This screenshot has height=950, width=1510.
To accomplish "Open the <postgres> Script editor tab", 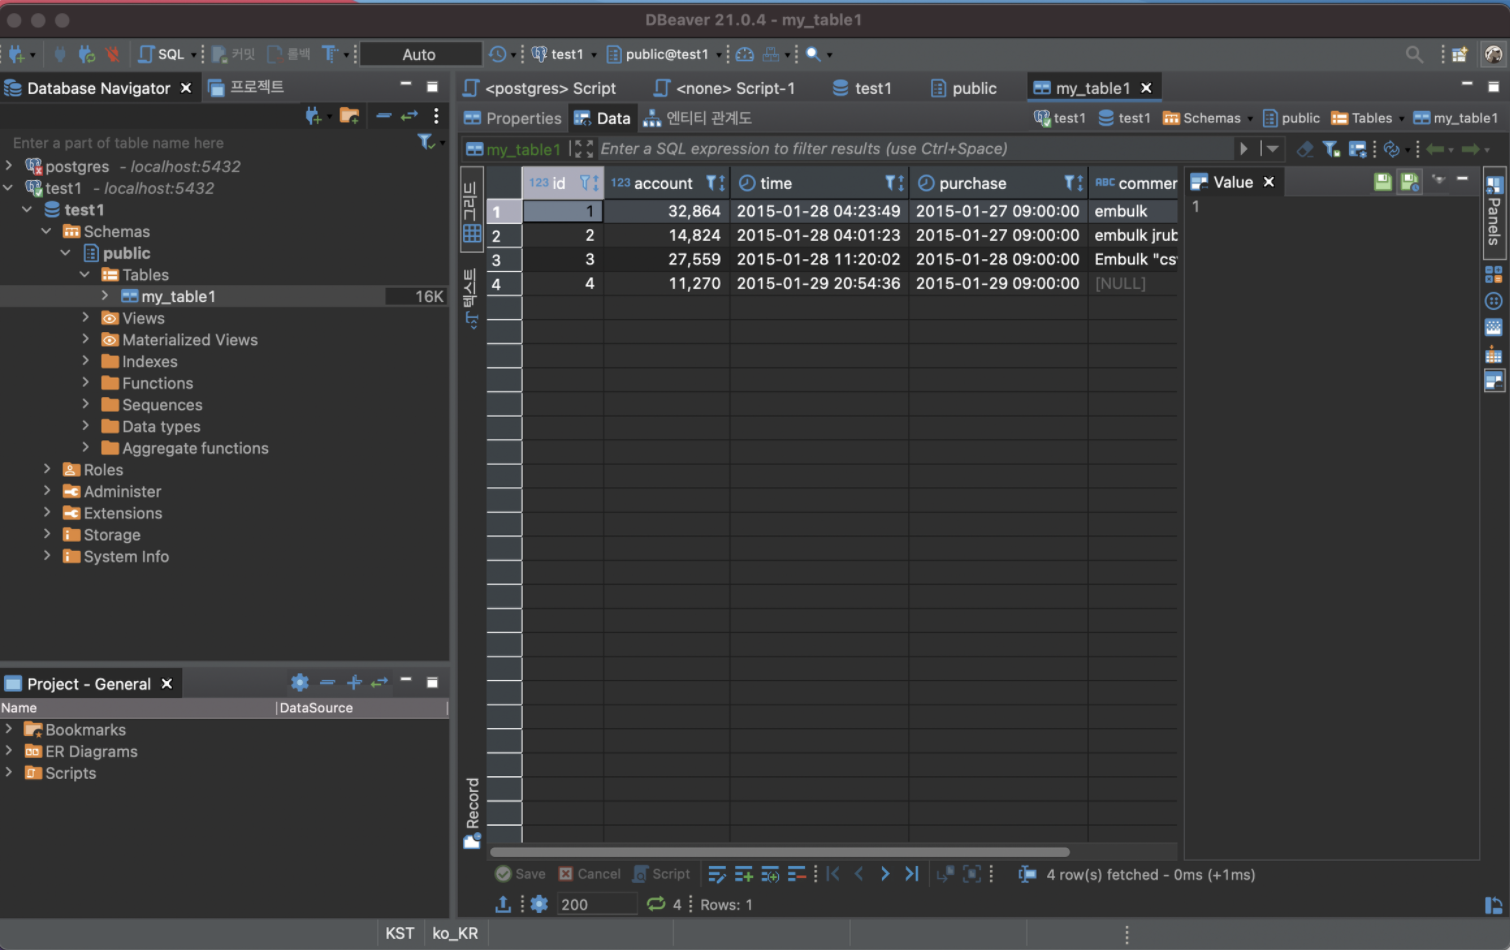I will click(x=540, y=88).
